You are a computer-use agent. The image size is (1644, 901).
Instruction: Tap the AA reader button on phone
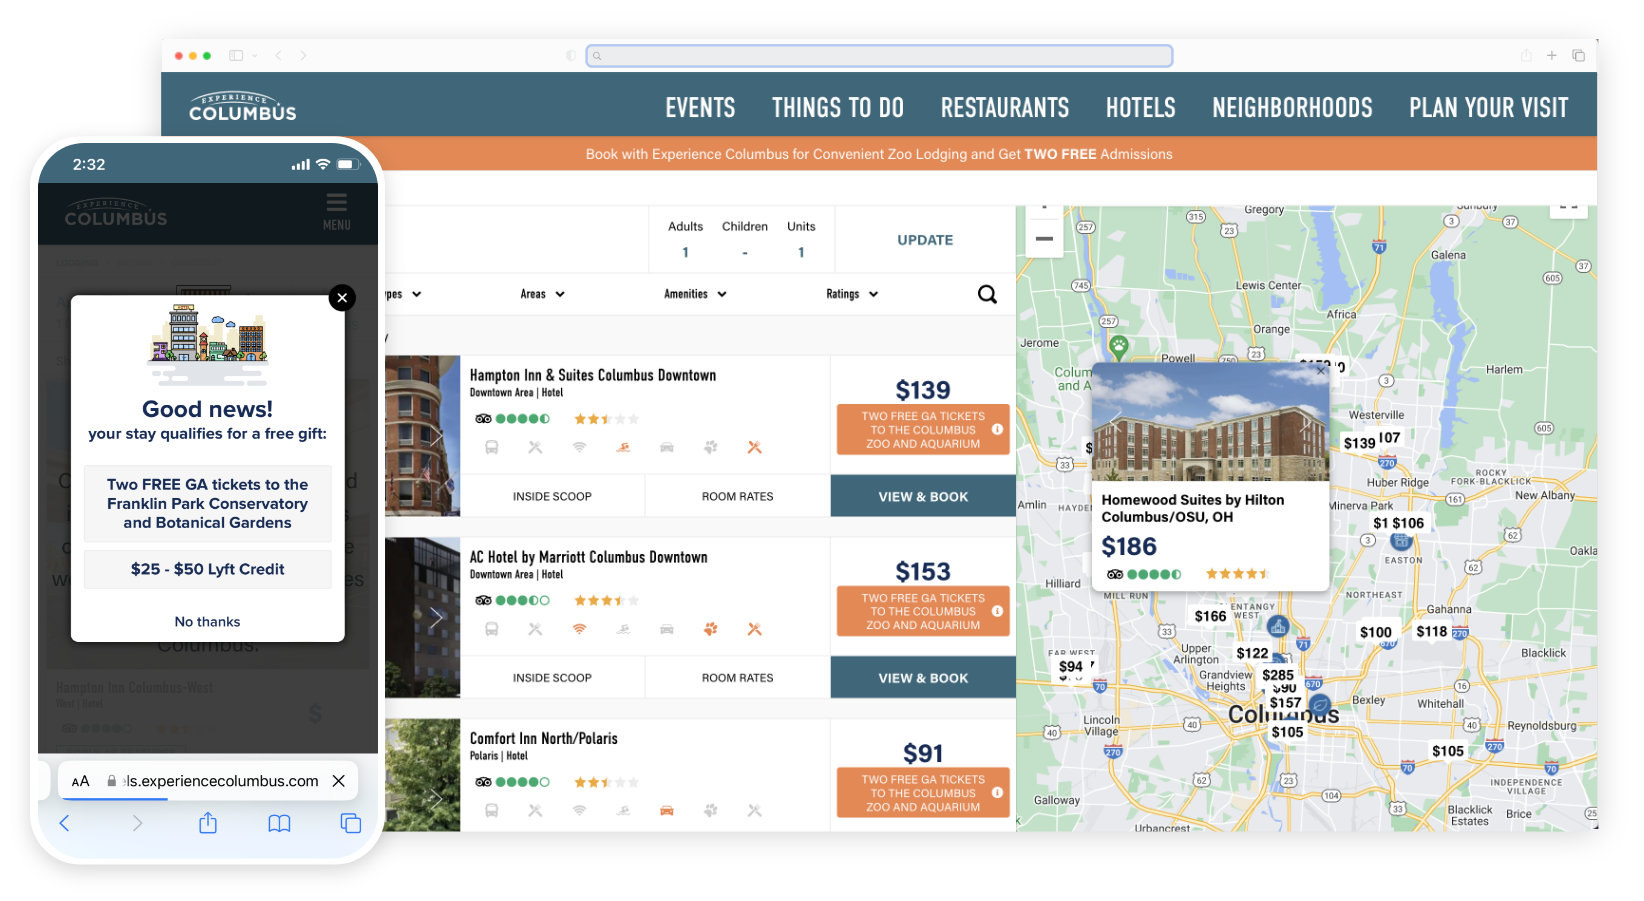[x=81, y=781]
